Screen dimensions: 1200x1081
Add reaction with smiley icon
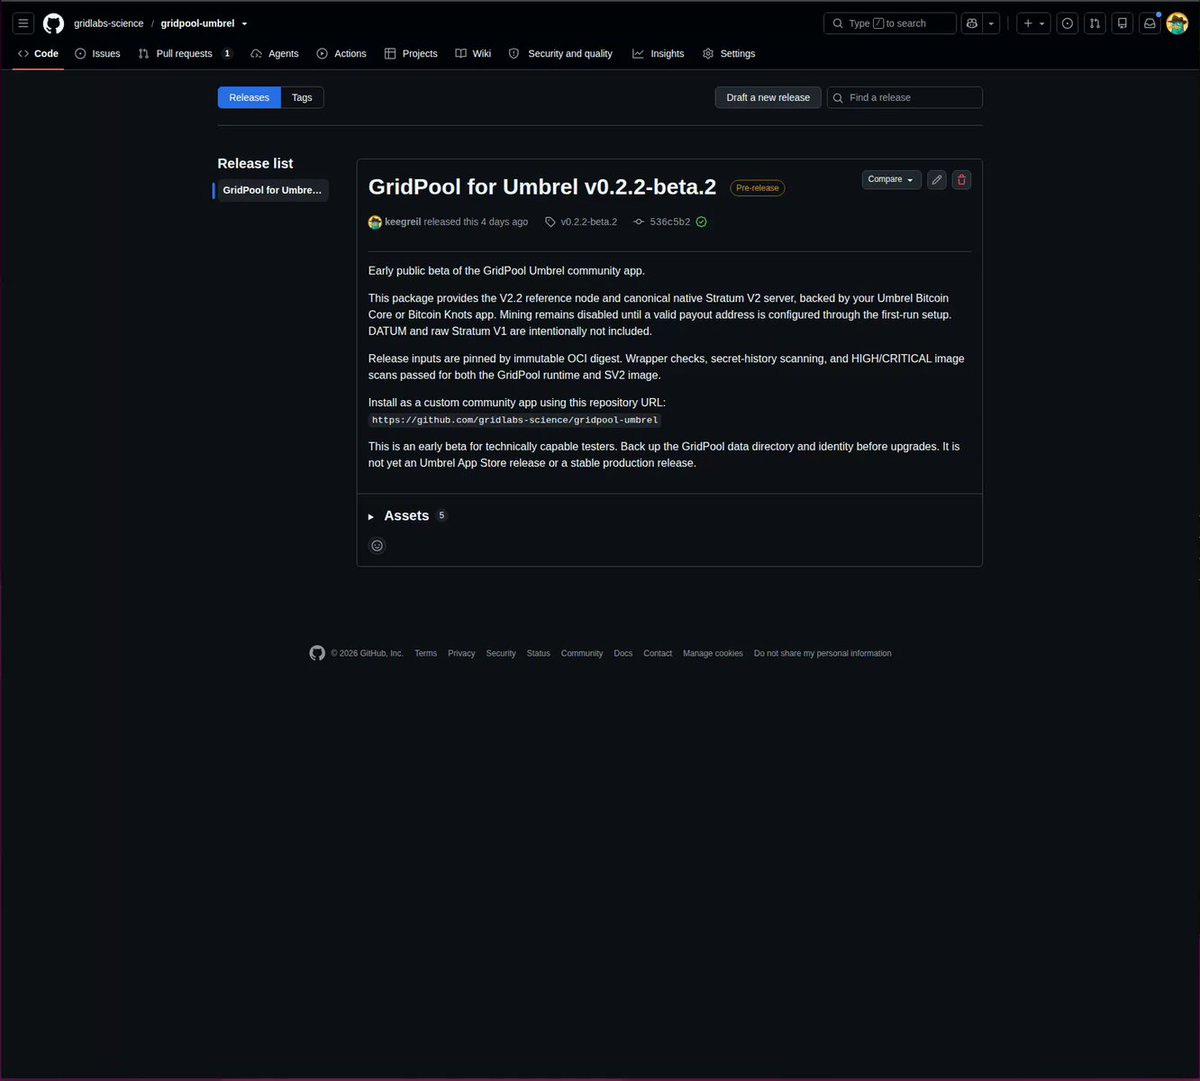(377, 545)
